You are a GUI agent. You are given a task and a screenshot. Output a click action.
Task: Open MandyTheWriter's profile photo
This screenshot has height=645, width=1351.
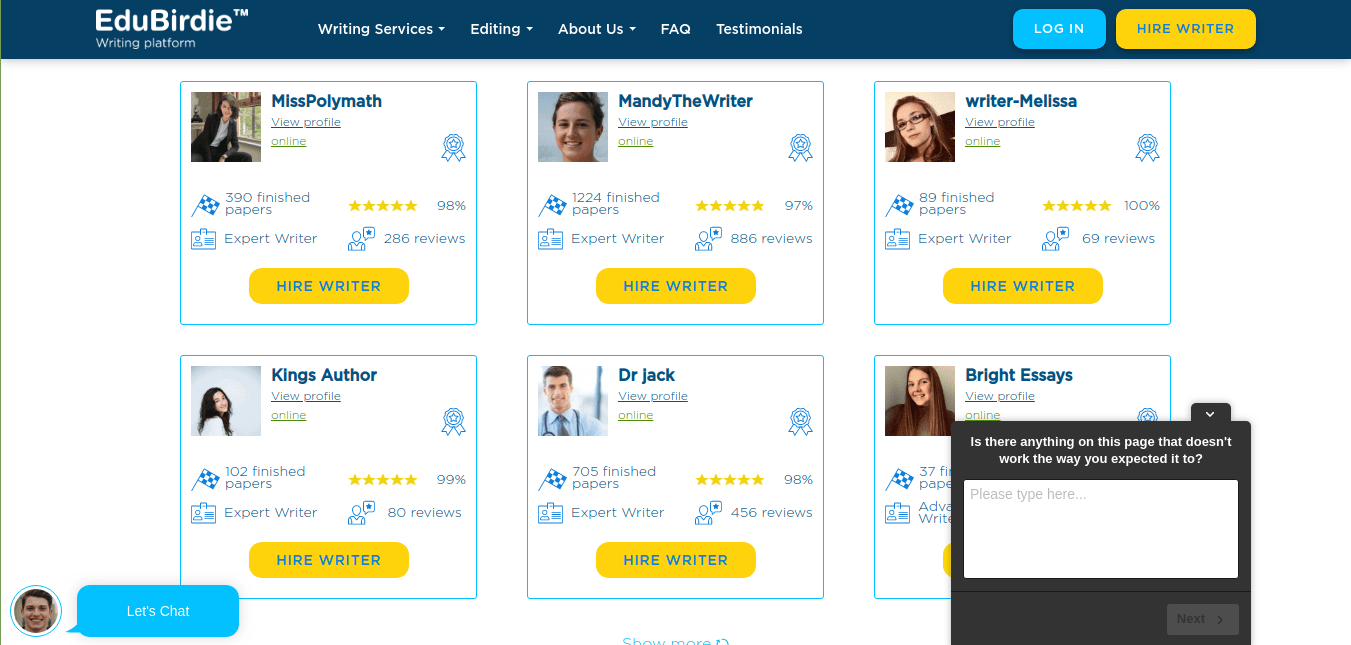point(573,127)
